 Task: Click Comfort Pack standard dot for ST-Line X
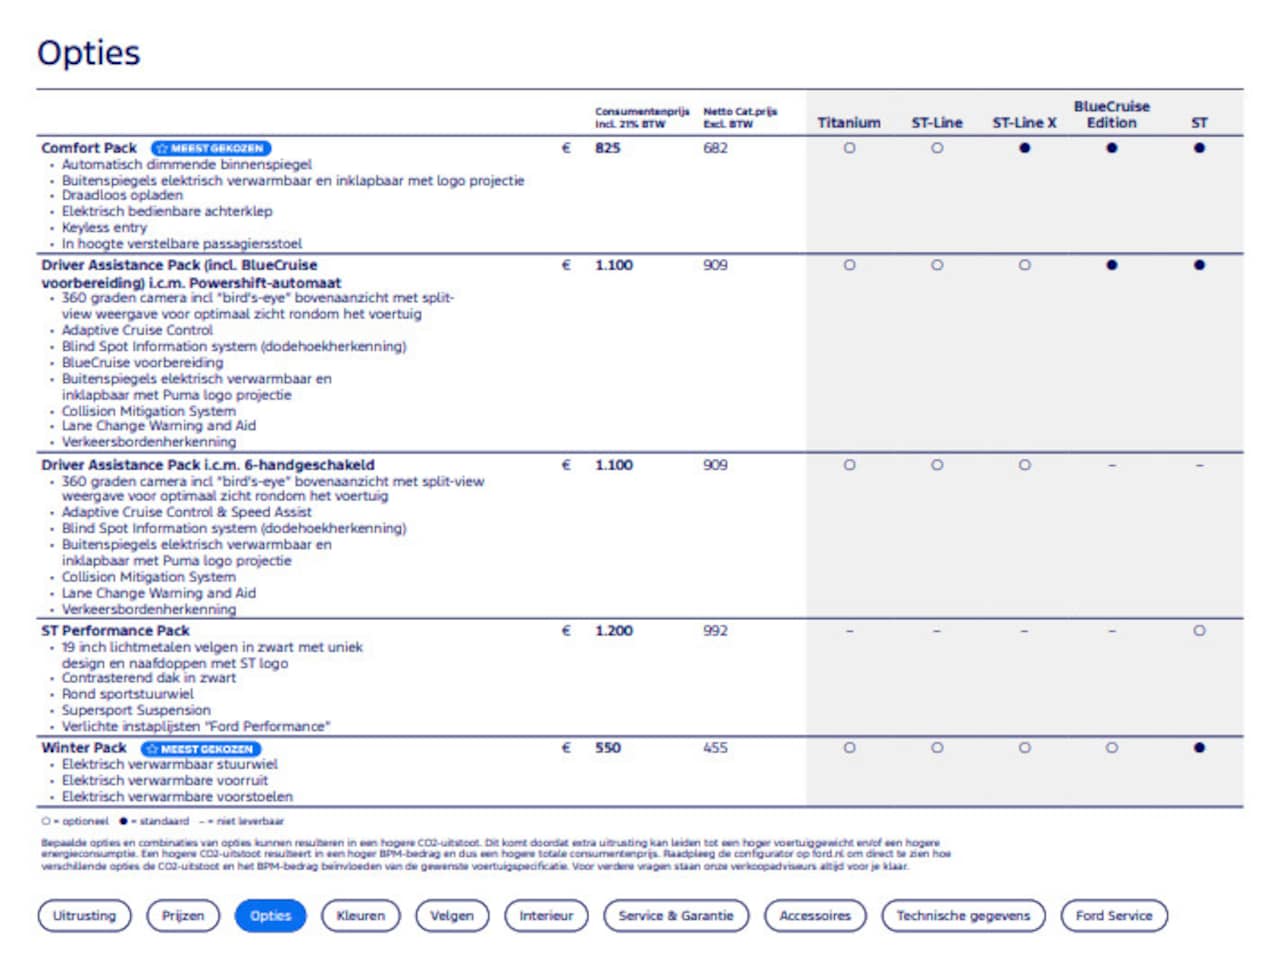coord(1024,148)
